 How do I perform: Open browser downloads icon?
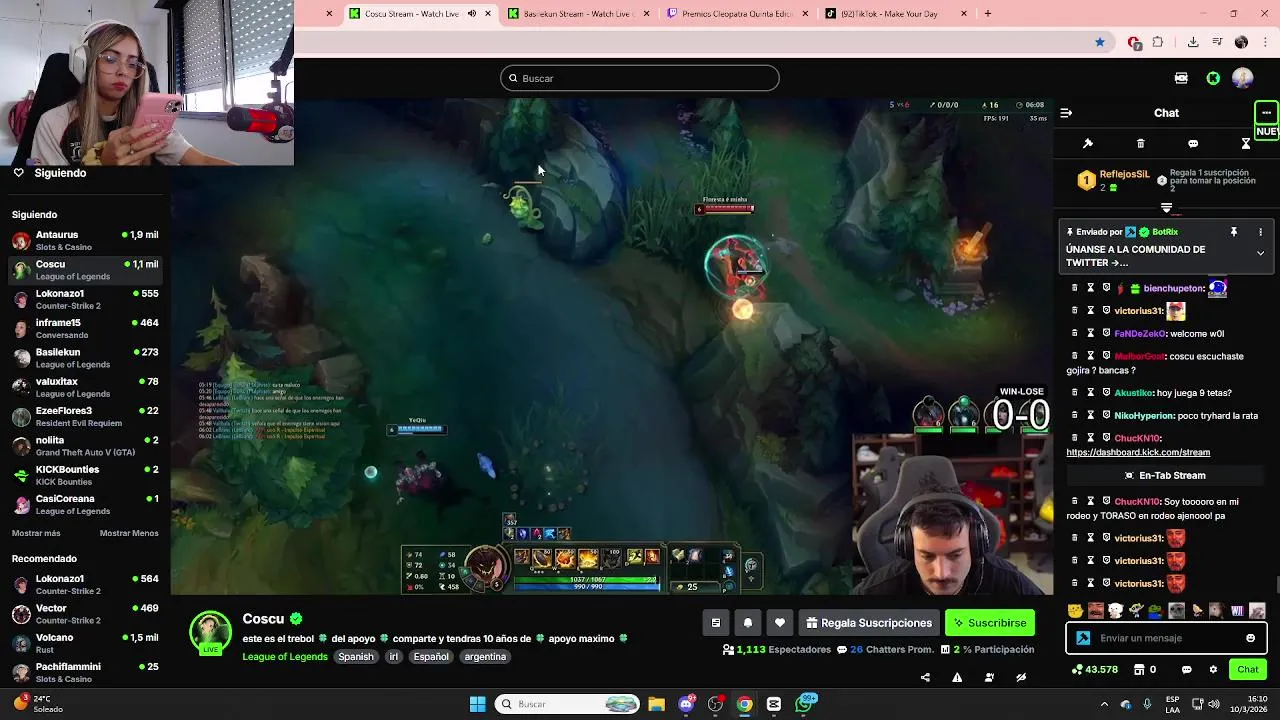pos(1193,42)
